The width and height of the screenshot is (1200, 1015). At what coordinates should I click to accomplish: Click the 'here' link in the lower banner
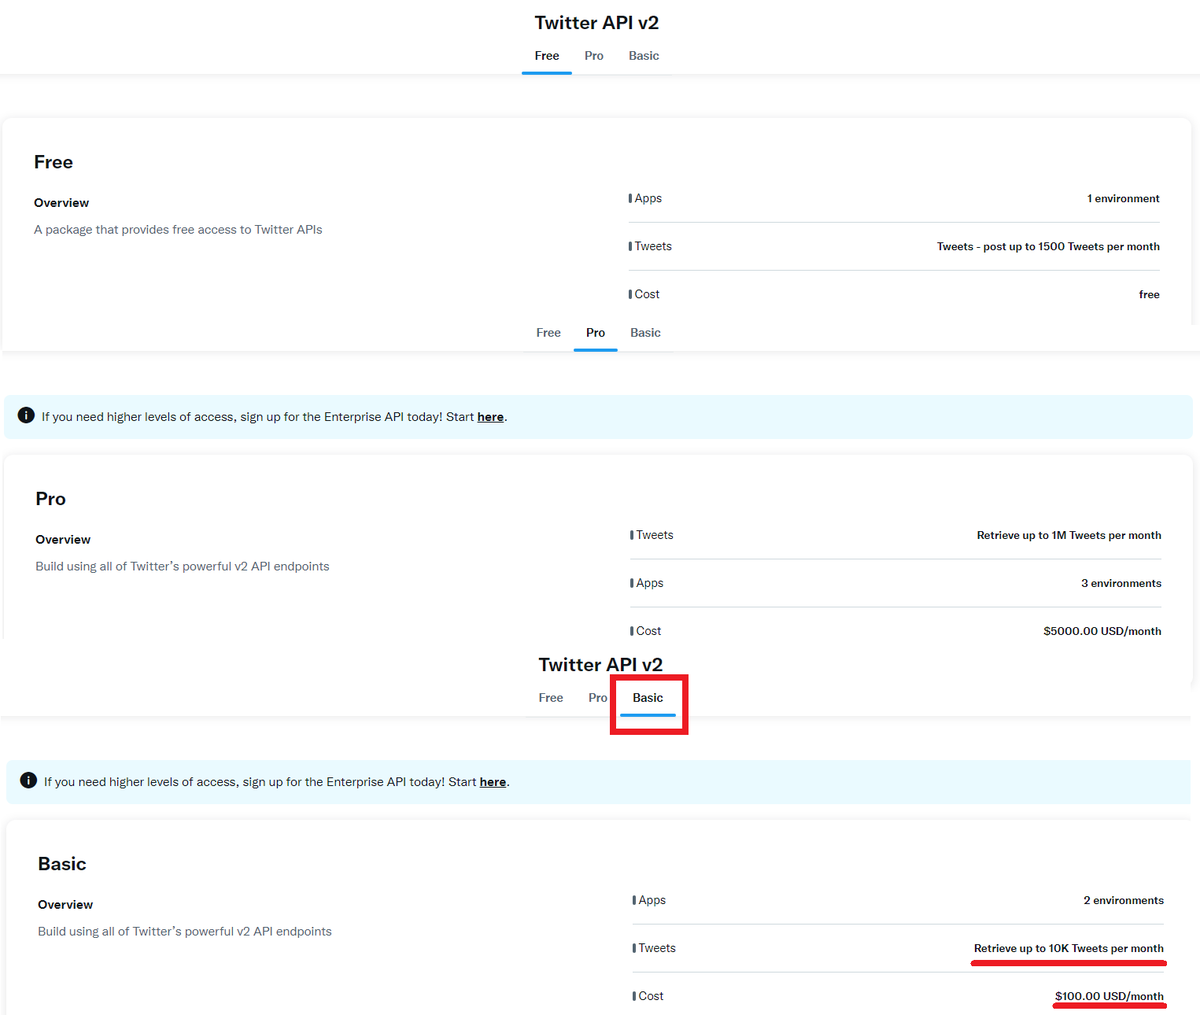pos(492,781)
